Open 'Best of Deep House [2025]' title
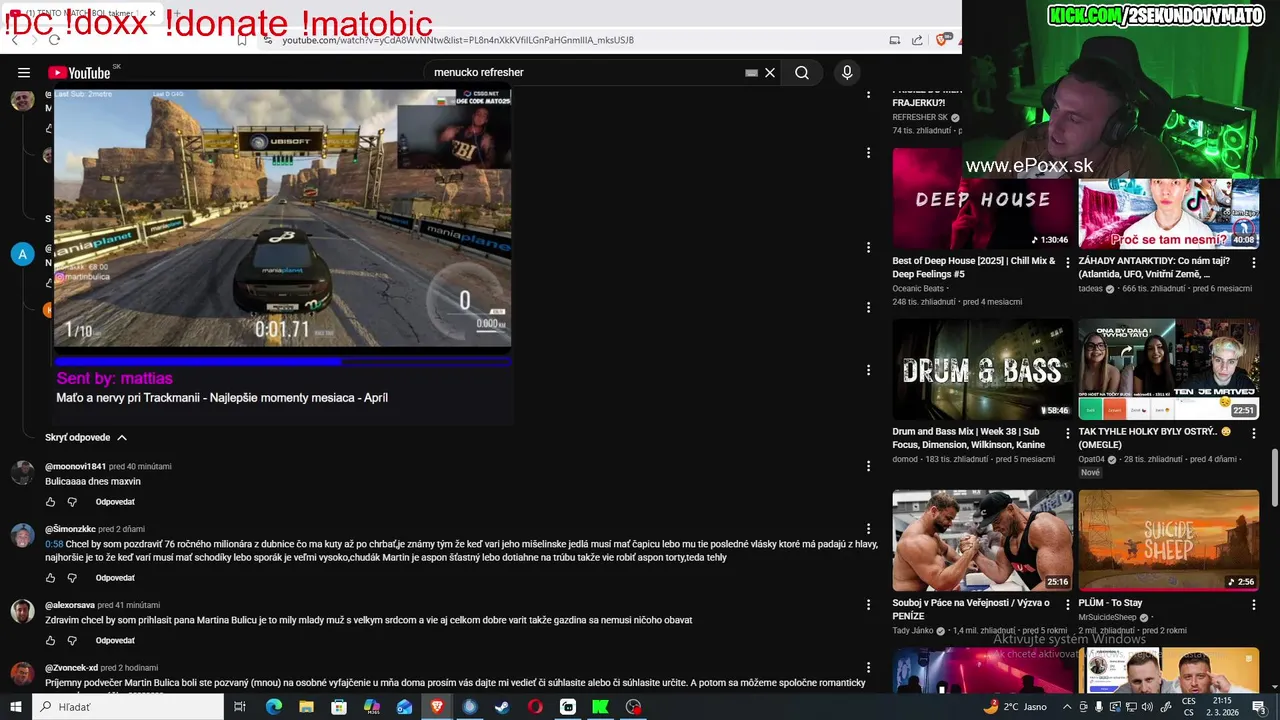 pyautogui.click(x=973, y=267)
